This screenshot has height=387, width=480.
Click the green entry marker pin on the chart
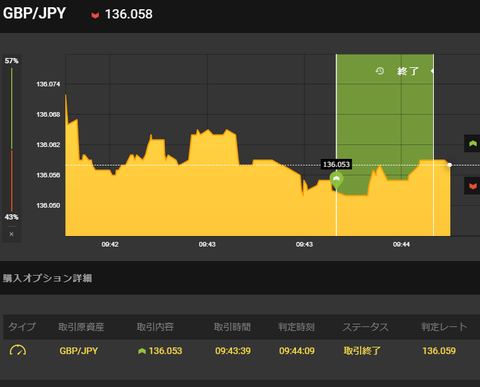pyautogui.click(x=336, y=180)
